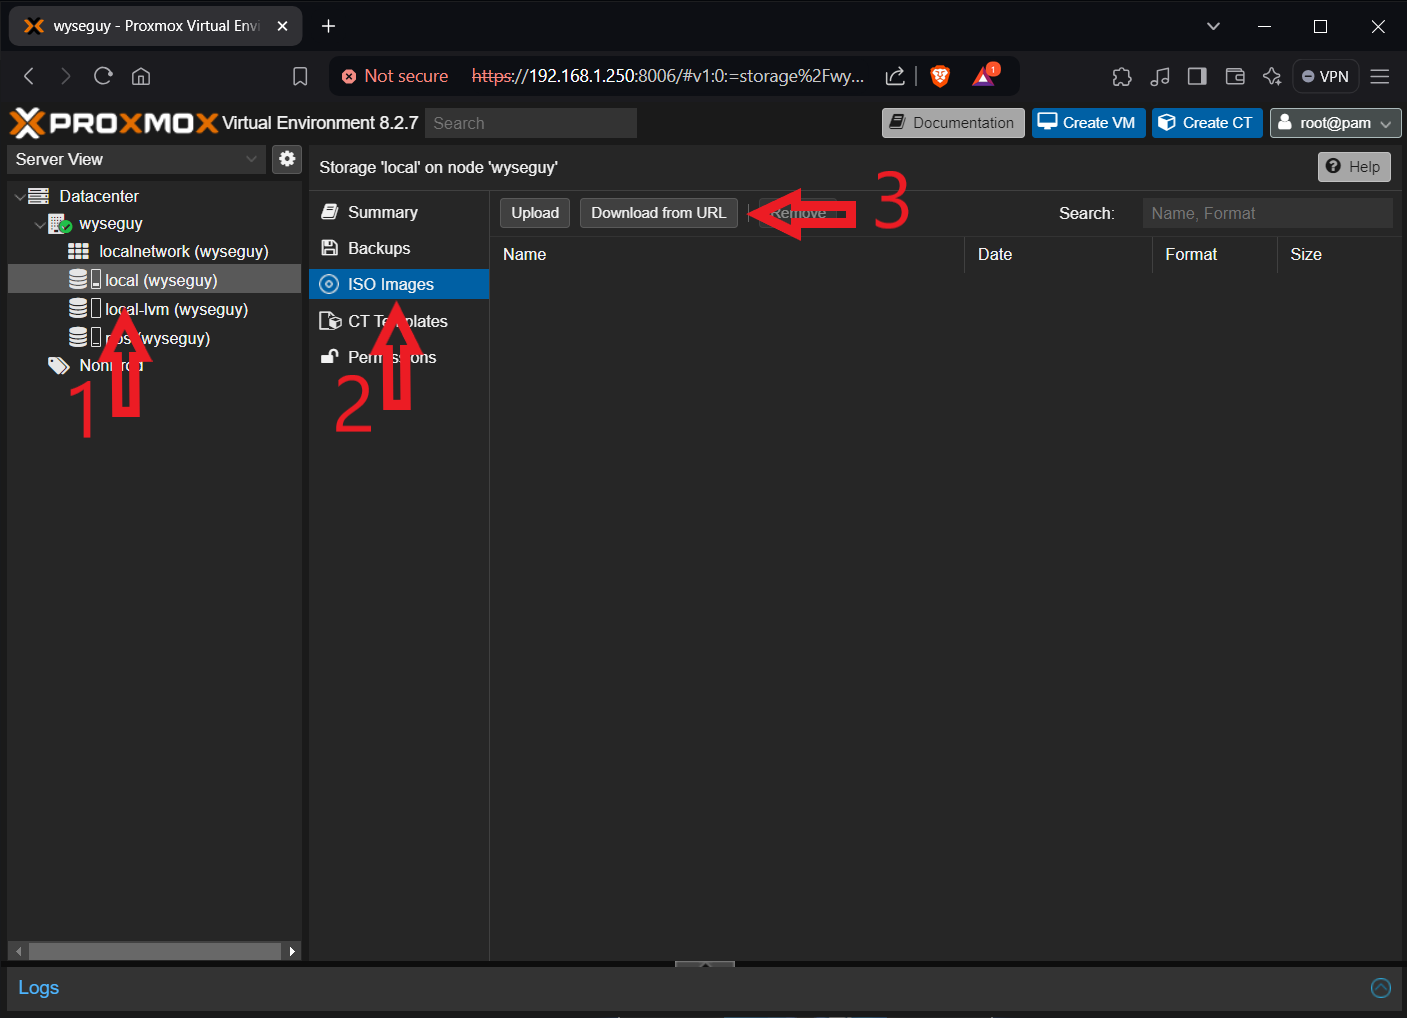Open the Documentation button
Viewport: 1407px width, 1018px height.
[953, 123]
